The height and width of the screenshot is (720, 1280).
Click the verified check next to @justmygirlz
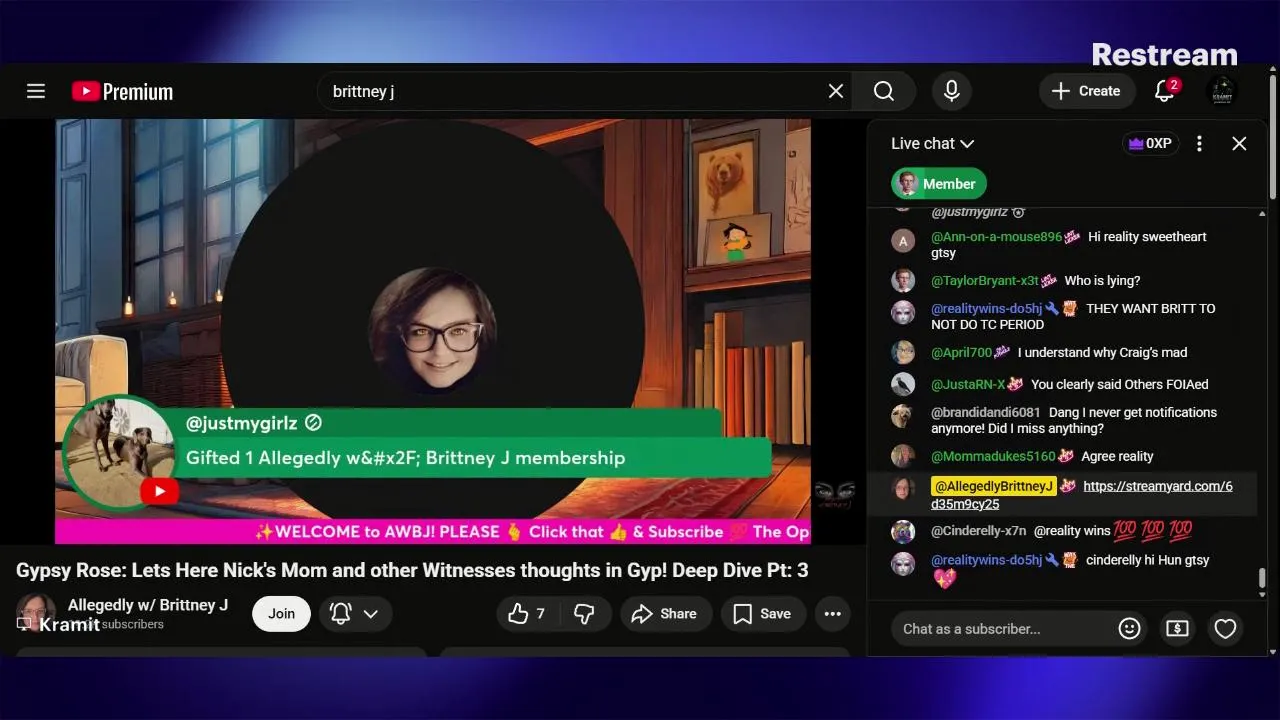[x=313, y=423]
